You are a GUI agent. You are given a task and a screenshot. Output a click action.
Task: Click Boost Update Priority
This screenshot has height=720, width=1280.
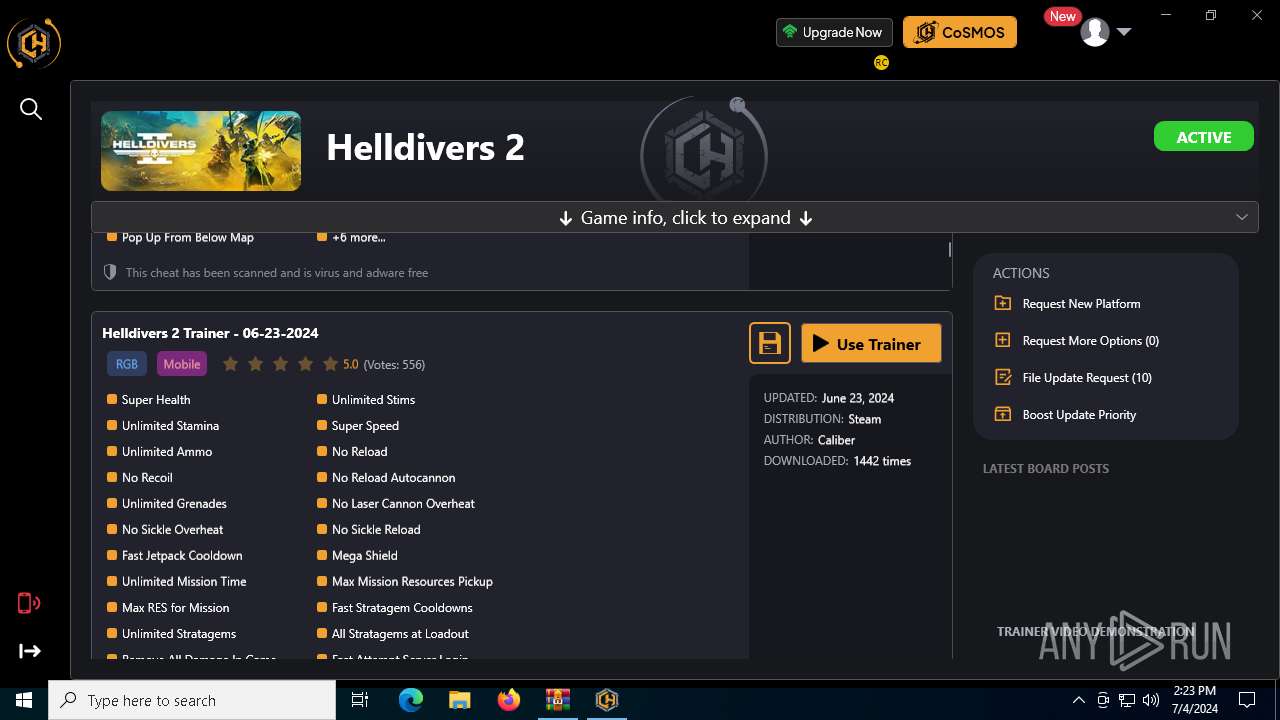(1079, 414)
